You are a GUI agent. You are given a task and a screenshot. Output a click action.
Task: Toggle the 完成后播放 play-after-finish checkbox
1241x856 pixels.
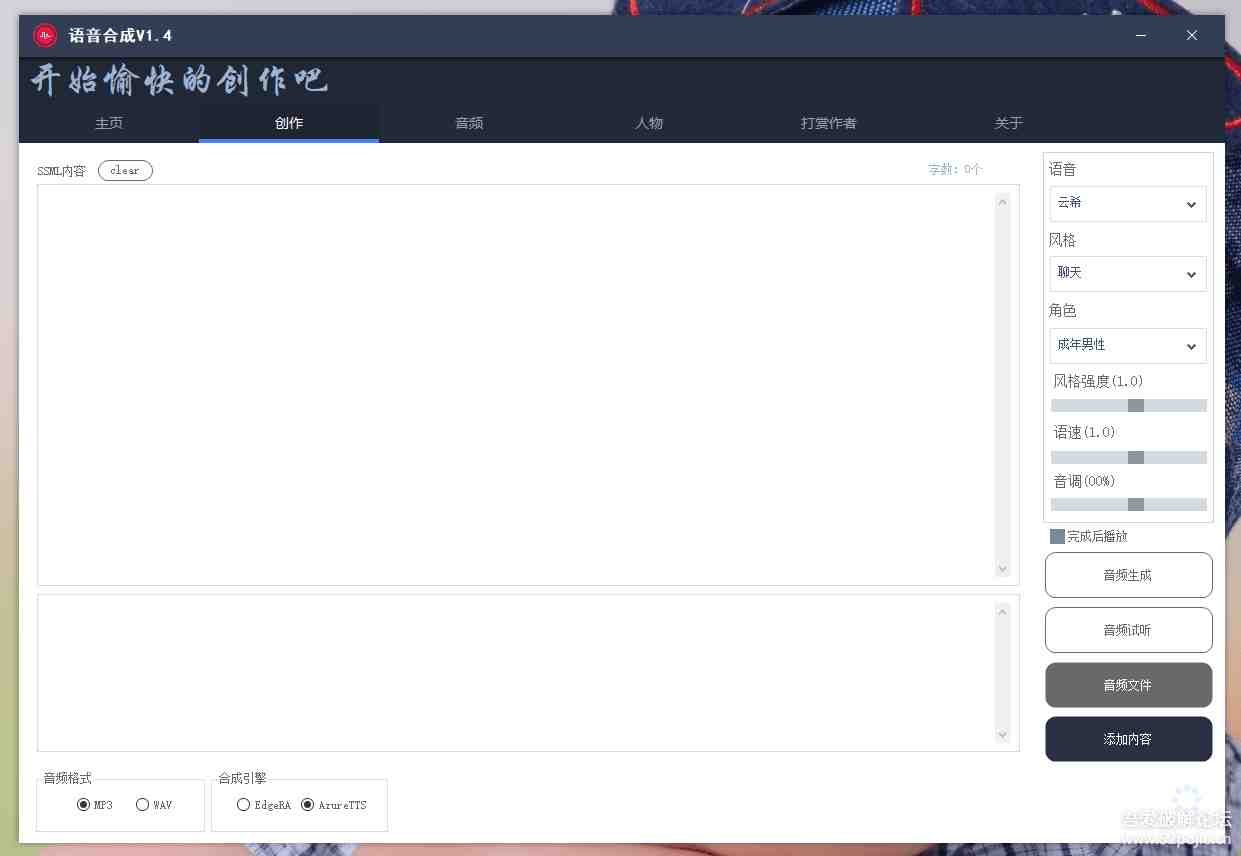(1056, 536)
